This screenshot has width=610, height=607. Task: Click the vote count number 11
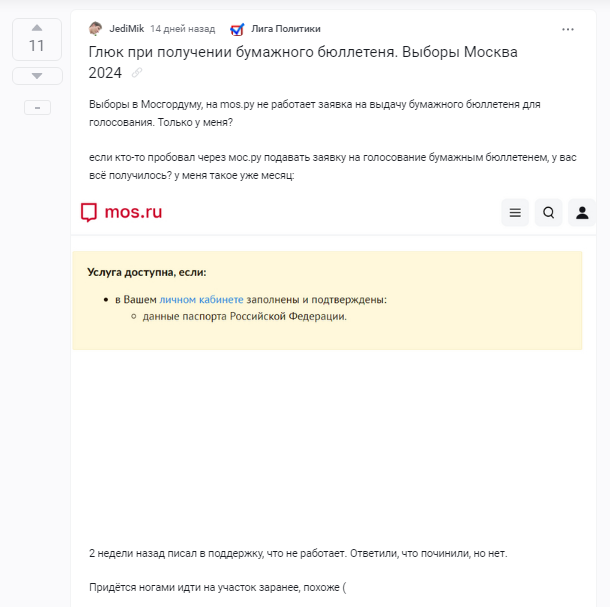(x=37, y=46)
